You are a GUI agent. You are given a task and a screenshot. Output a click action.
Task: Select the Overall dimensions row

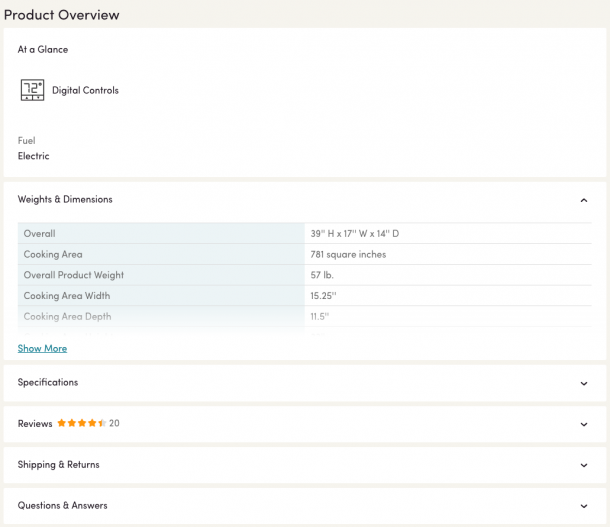tap(305, 233)
